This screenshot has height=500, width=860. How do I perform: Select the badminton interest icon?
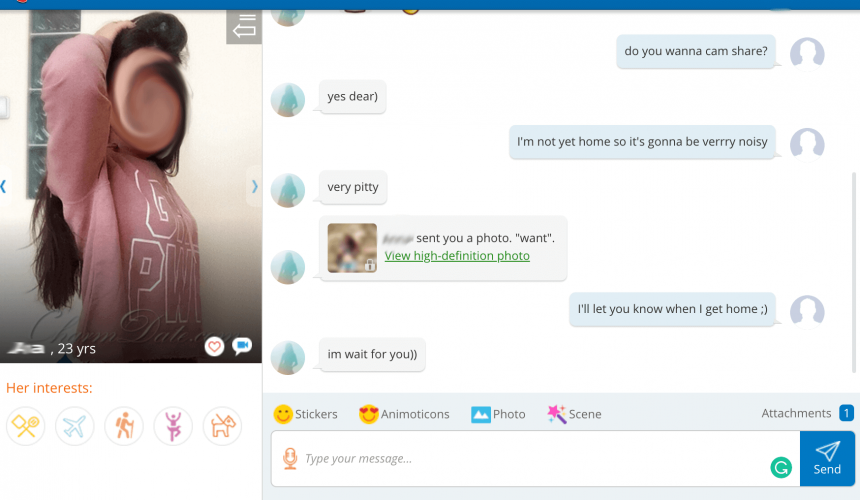(x=25, y=426)
